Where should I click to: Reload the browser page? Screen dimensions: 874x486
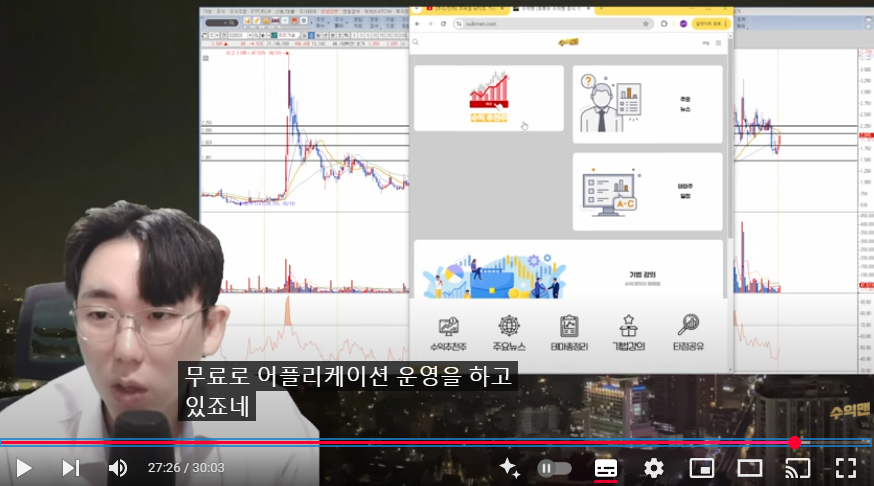coord(443,23)
